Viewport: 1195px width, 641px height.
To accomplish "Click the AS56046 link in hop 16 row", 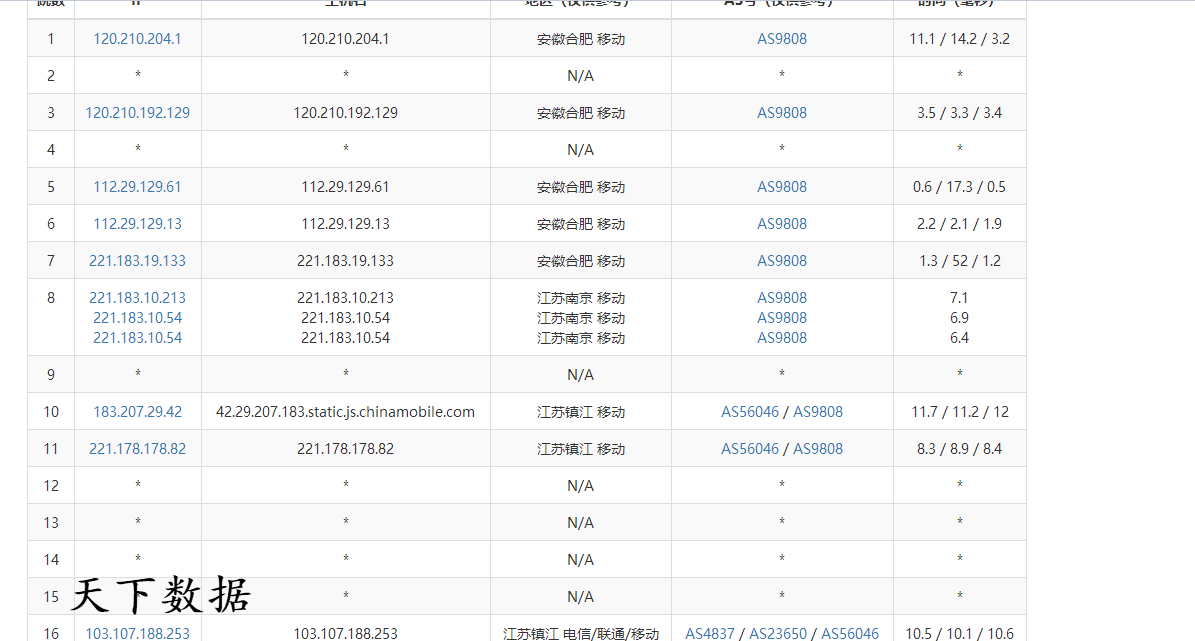I will (850, 633).
